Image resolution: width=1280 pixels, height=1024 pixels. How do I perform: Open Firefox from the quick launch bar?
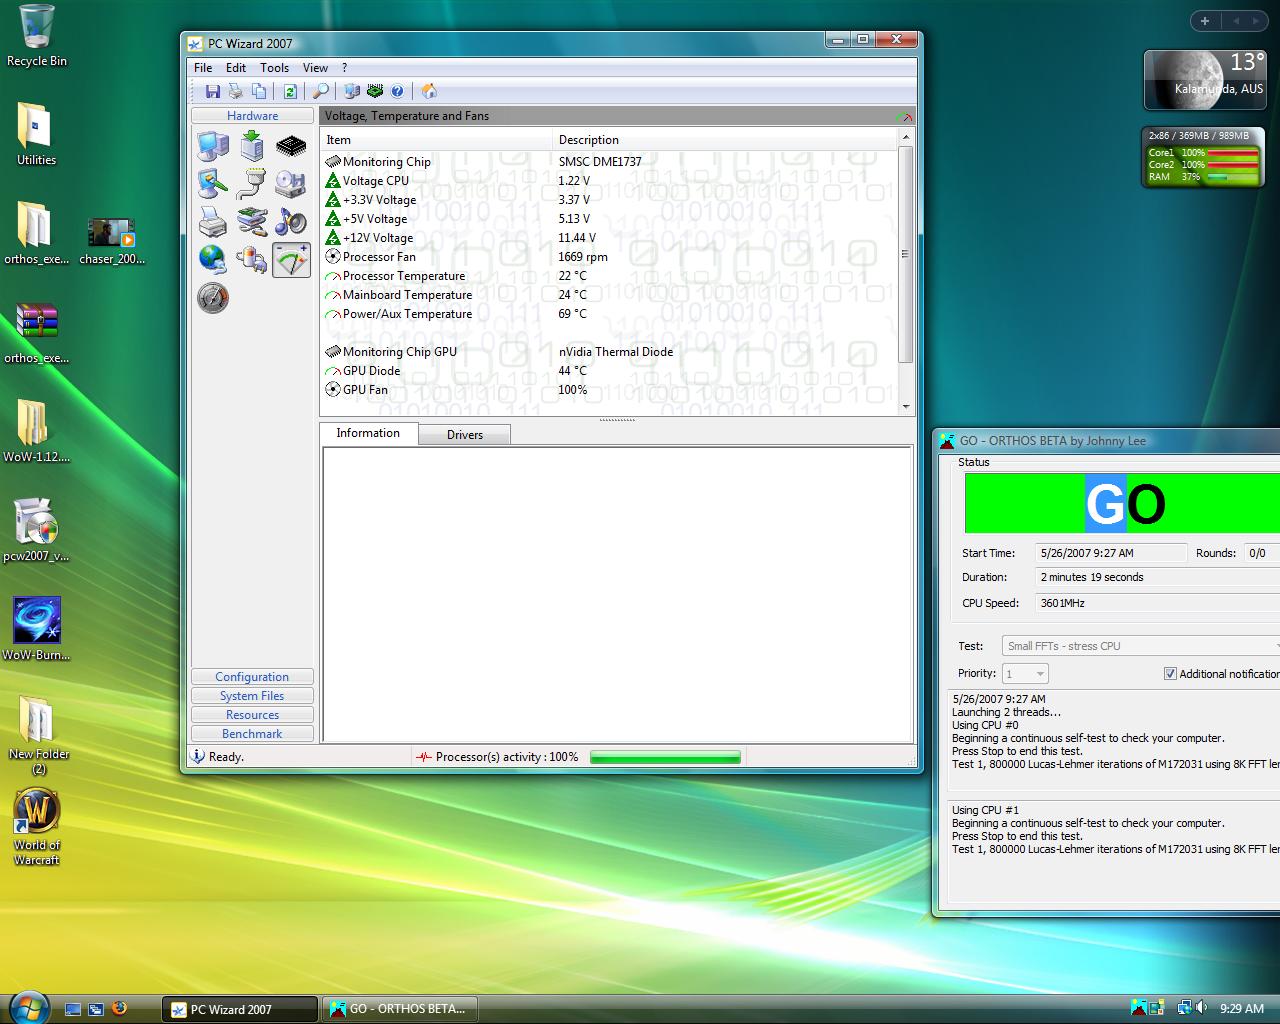119,1008
